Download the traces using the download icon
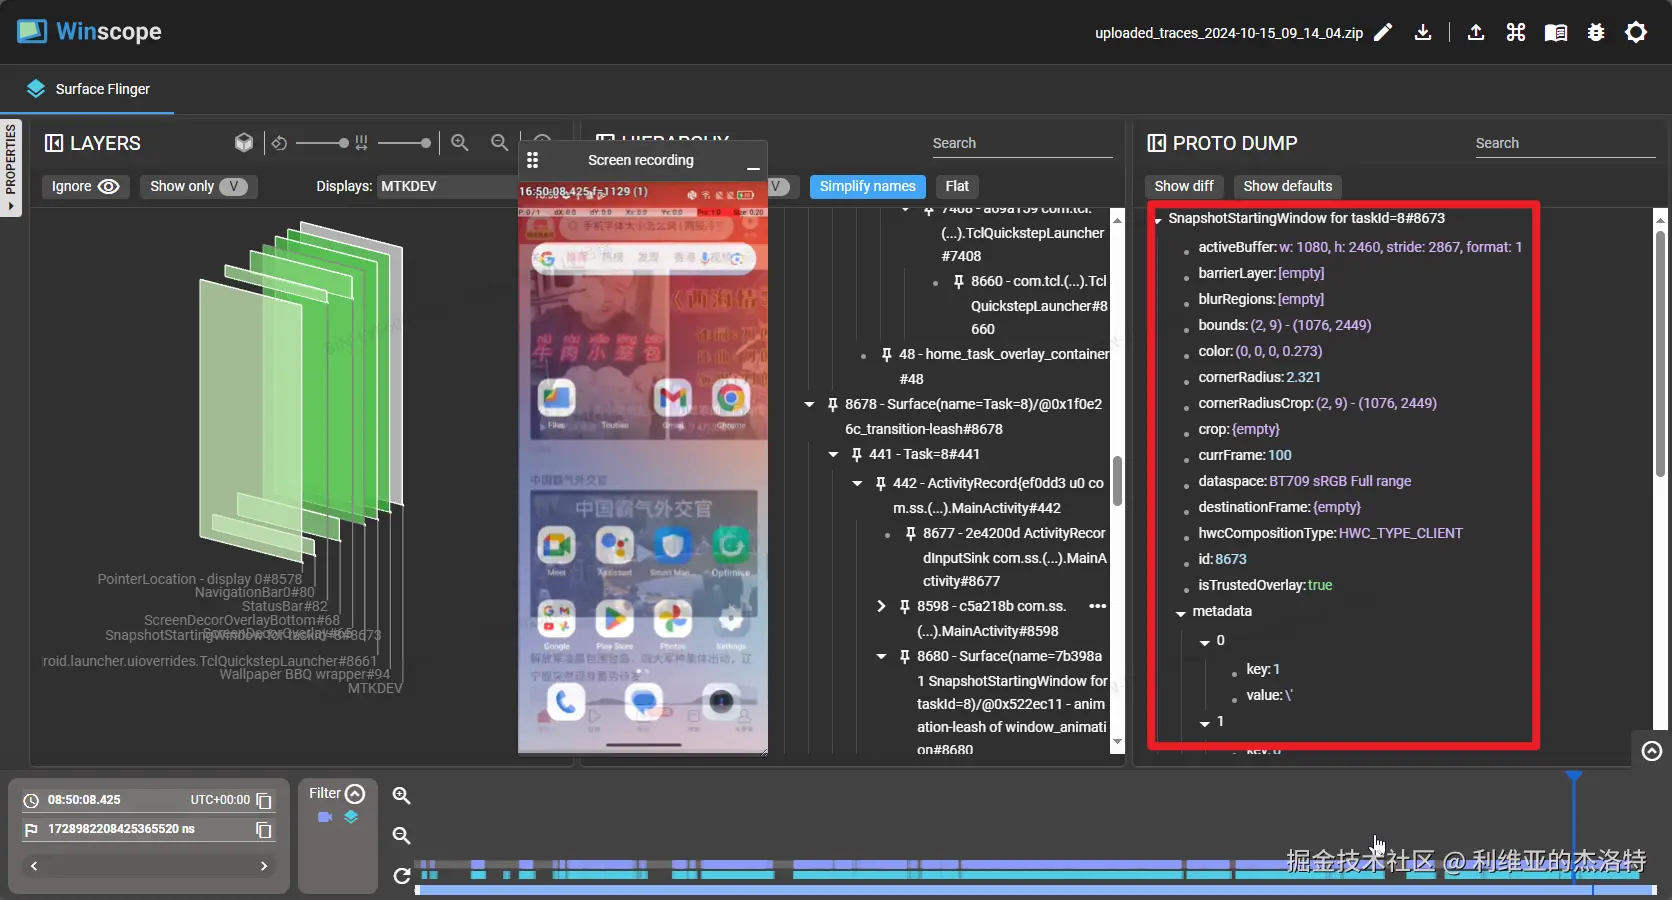Screen dimensions: 1672x900 tap(1423, 33)
